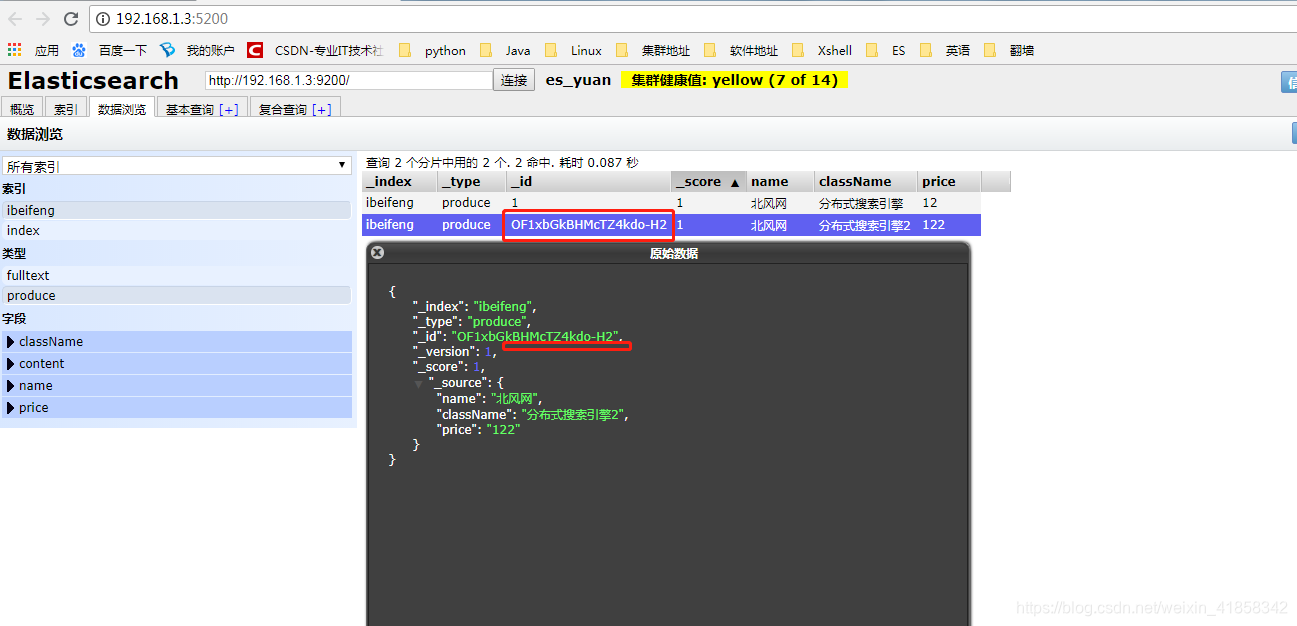Expand the price field filter
Viewport: 1297px width, 626px height.
point(176,408)
